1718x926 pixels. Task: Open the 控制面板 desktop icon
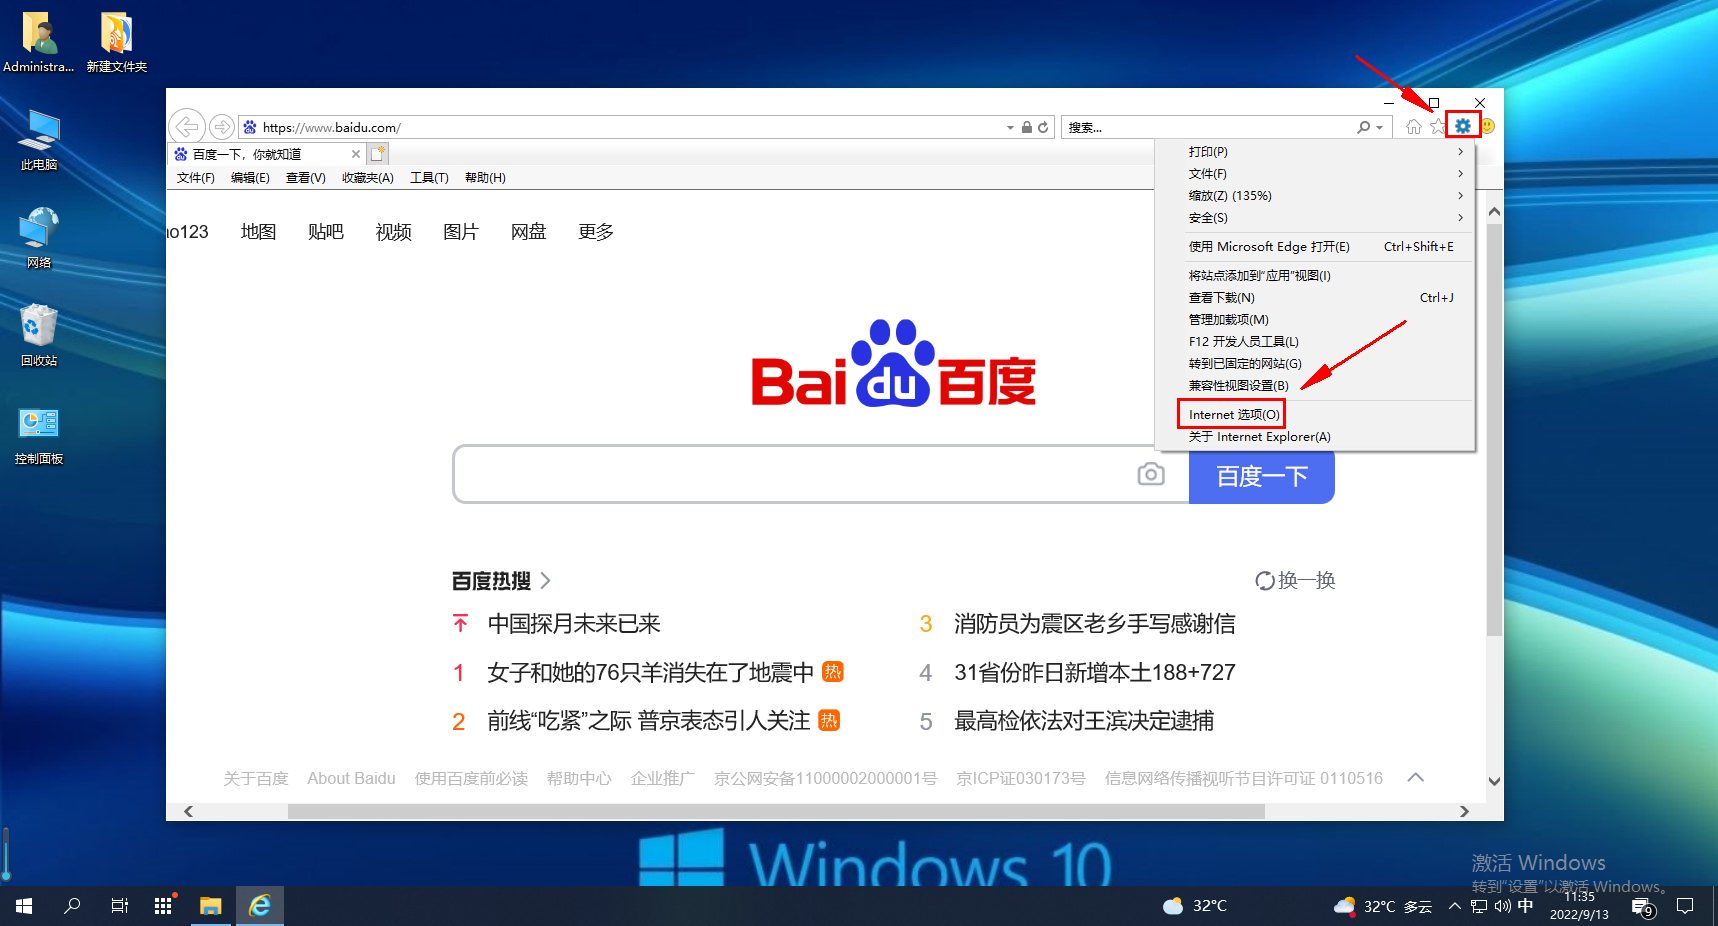[39, 436]
